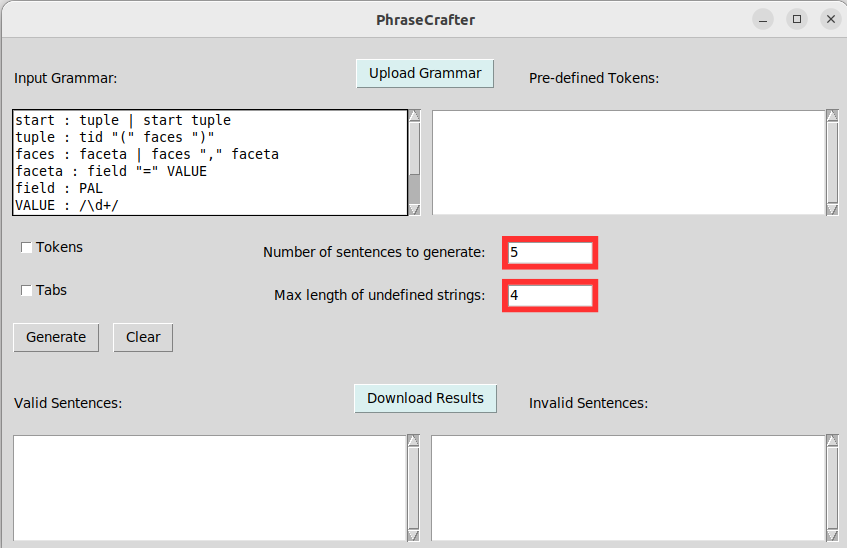Click the Invalid Sentences scrollbar up arrow
Image resolution: width=847 pixels, height=548 pixels.
(832, 441)
